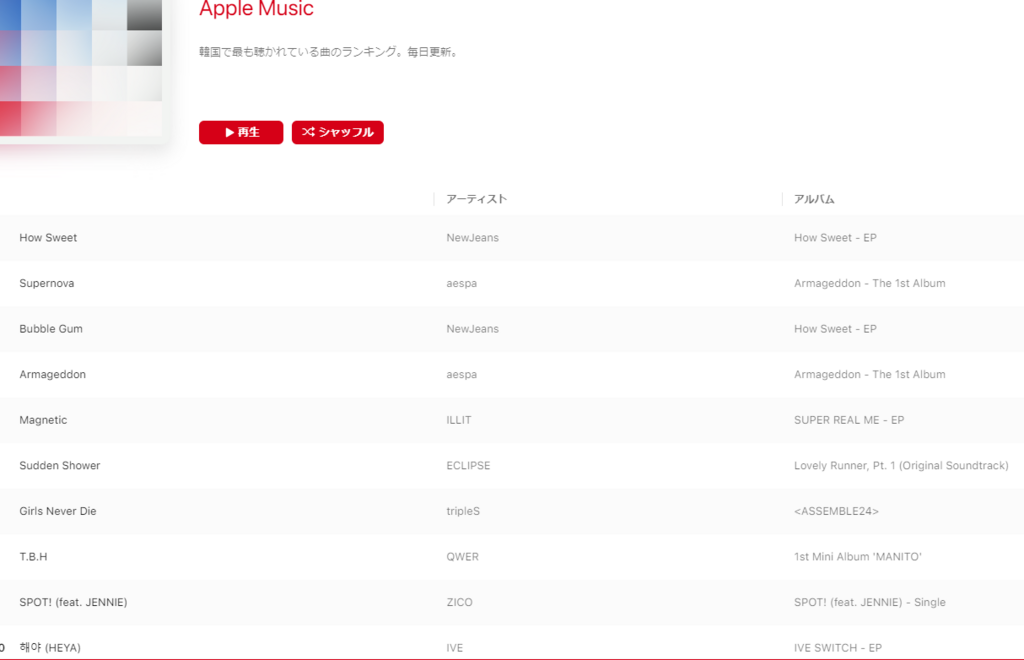Select SPOT! (feat. JENNIE) song
Image resolution: width=1024 pixels, height=660 pixels.
(73, 602)
